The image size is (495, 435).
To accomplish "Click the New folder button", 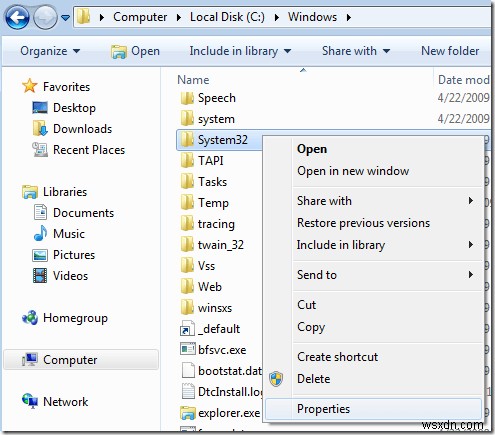I will (450, 51).
